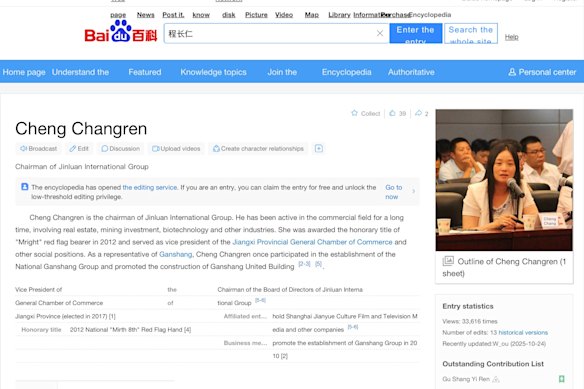
Task: Expand the claim notice chevron arrow
Action: tap(413, 191)
